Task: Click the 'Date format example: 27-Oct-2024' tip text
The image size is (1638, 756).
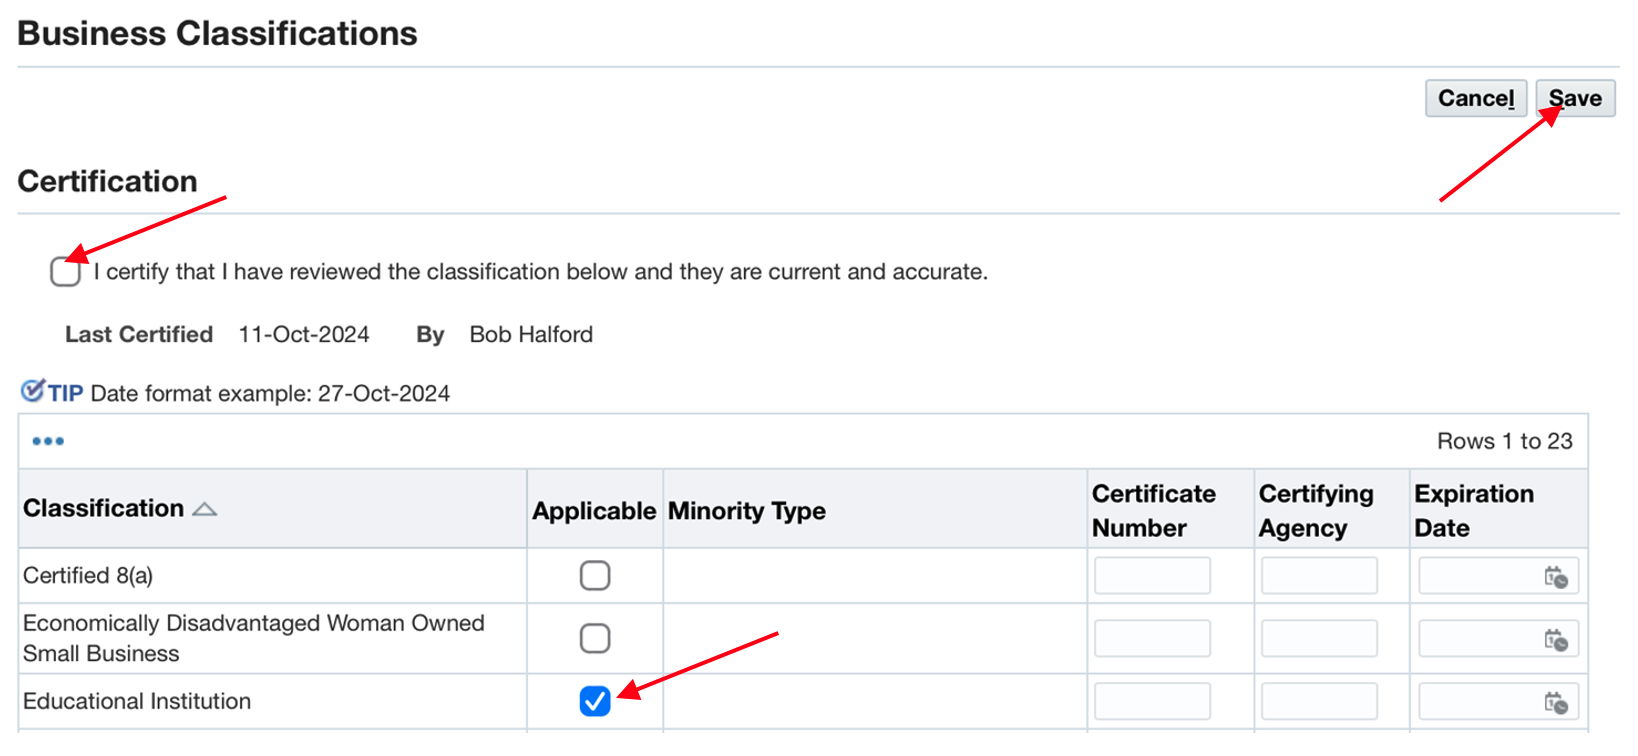Action: pos(270,393)
